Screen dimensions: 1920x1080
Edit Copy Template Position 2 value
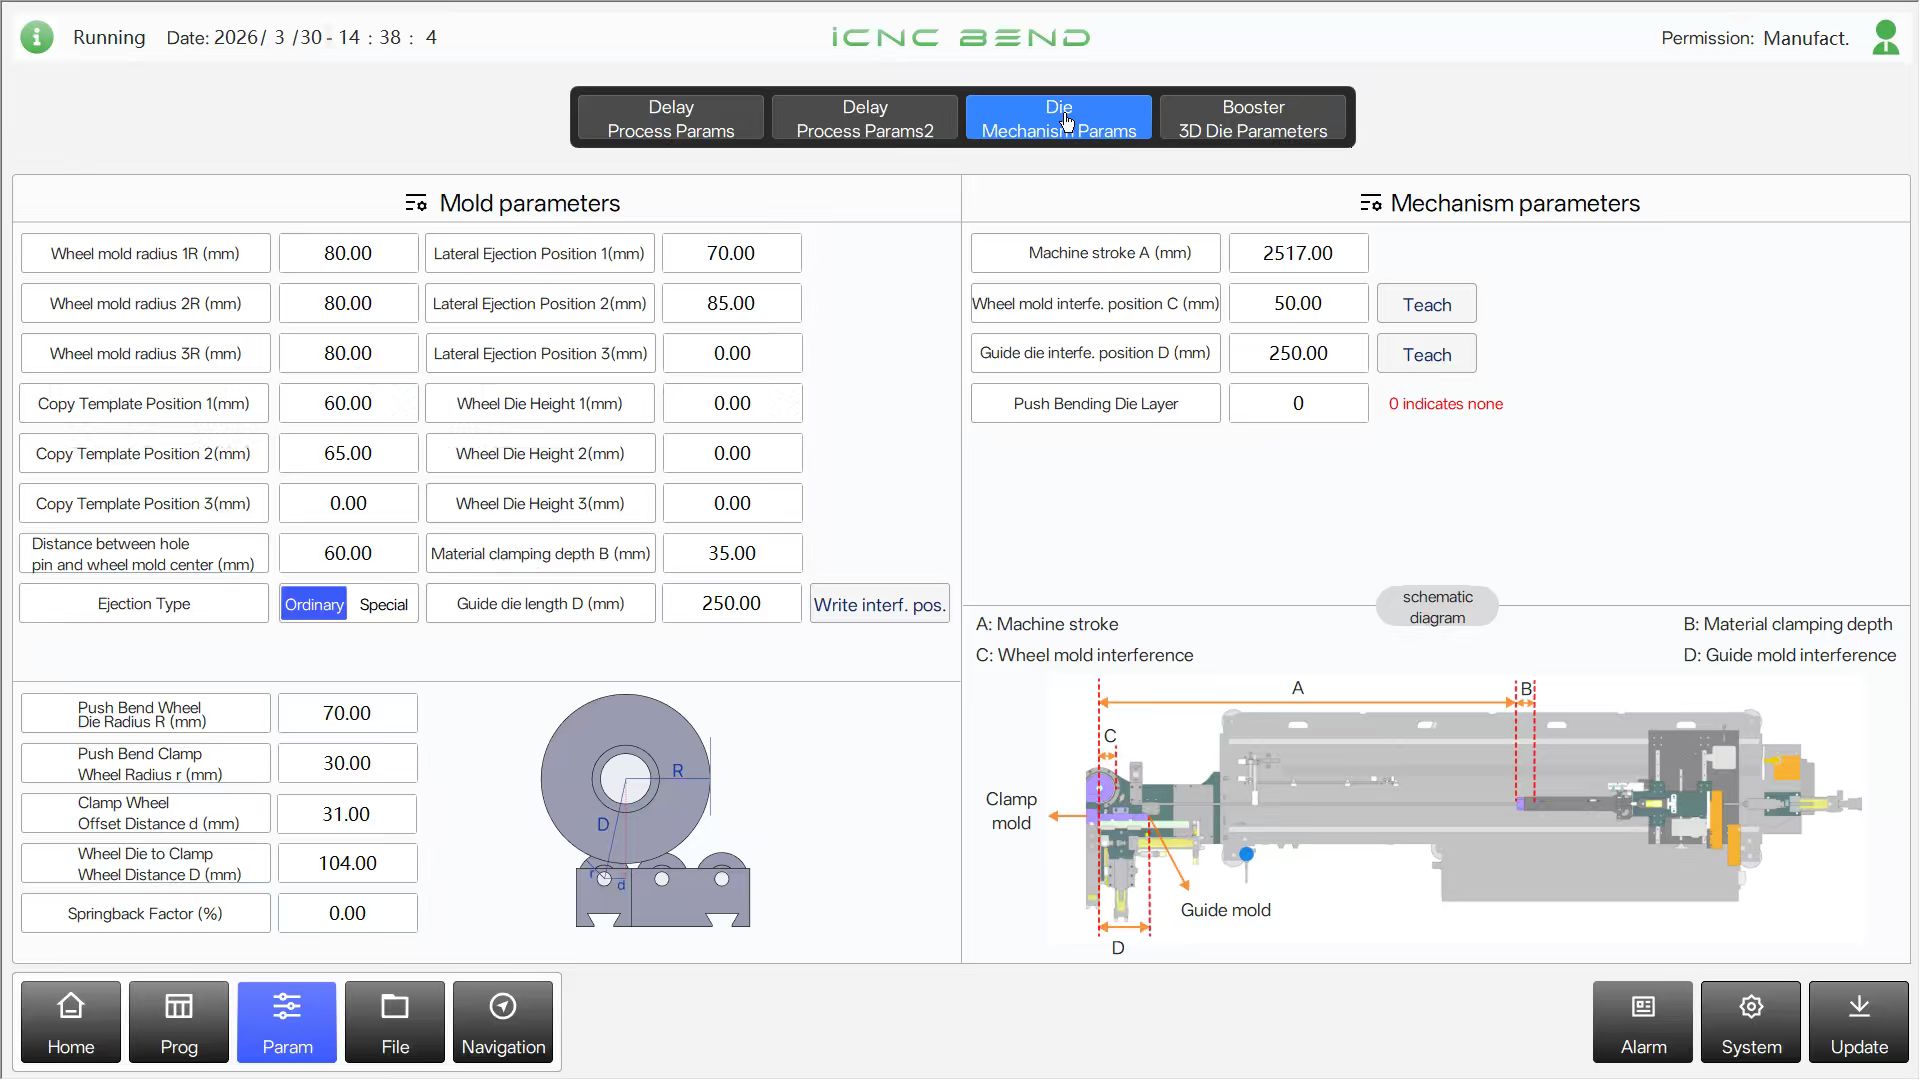coord(348,453)
